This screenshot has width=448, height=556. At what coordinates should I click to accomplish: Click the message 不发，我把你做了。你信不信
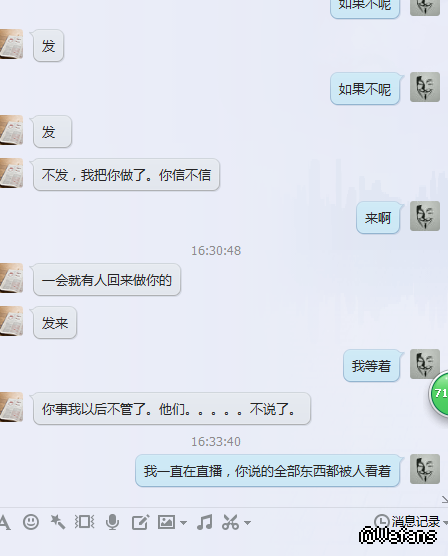pyautogui.click(x=126, y=175)
